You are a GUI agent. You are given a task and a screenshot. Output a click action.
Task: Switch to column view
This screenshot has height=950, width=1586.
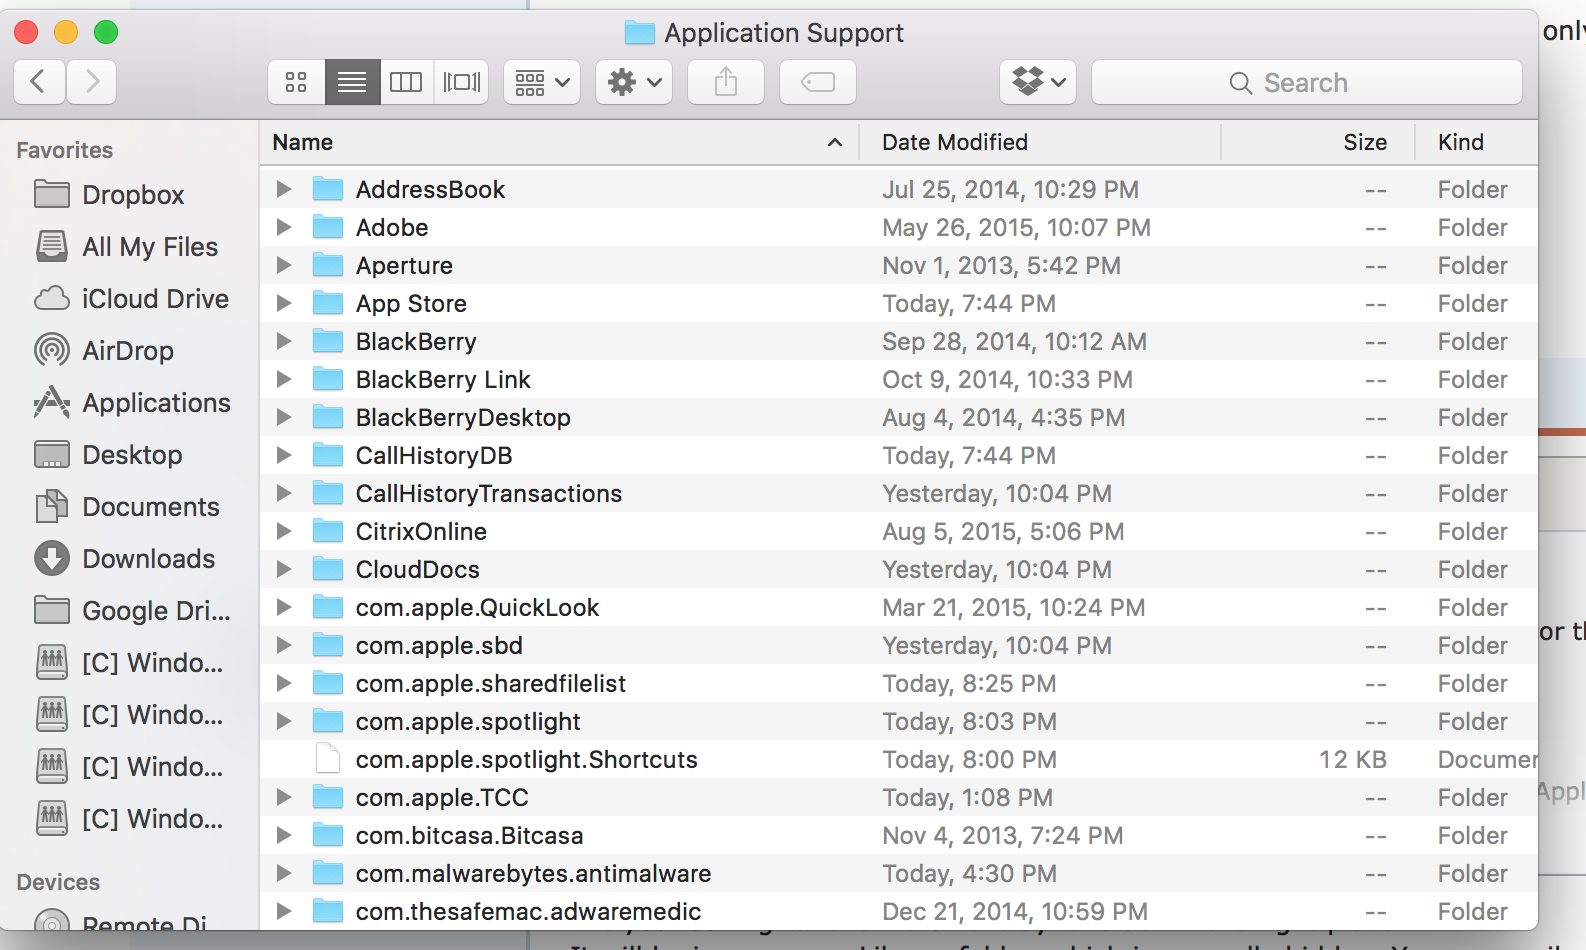tap(406, 82)
